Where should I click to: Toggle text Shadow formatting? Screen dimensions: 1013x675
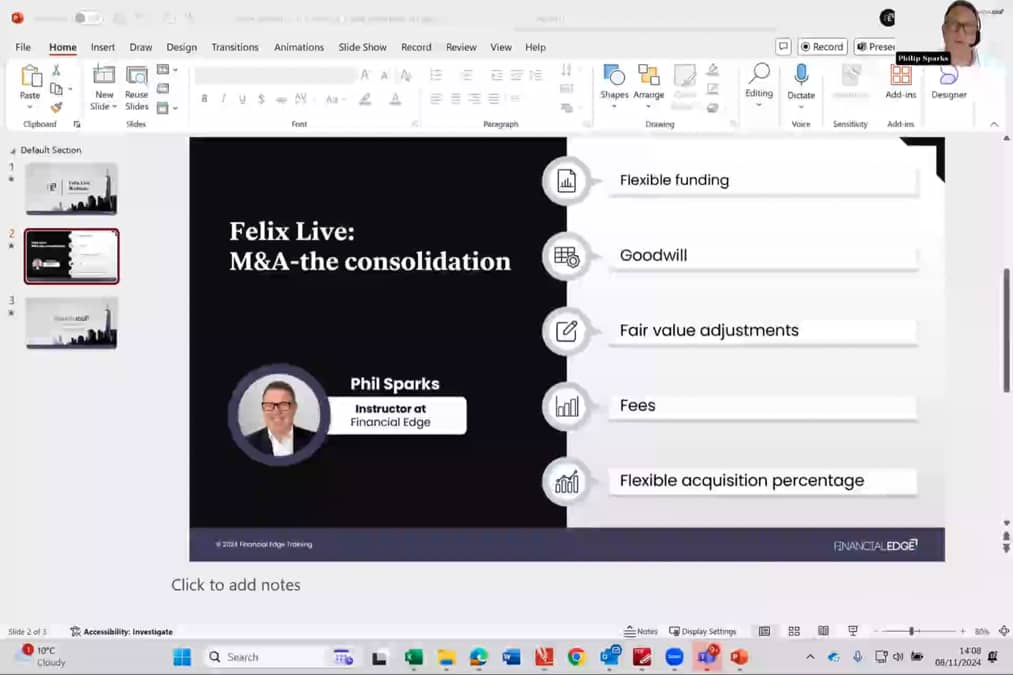[x=261, y=99]
